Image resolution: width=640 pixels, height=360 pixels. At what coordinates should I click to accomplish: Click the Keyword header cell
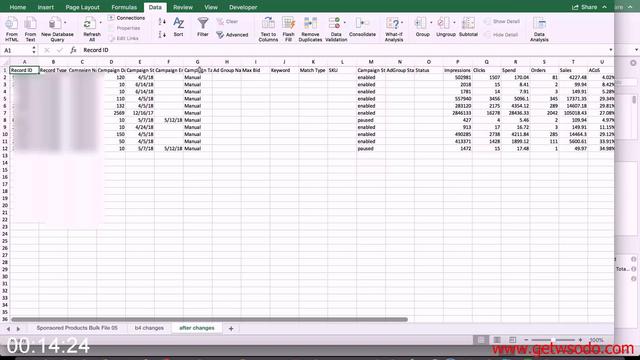coord(284,70)
